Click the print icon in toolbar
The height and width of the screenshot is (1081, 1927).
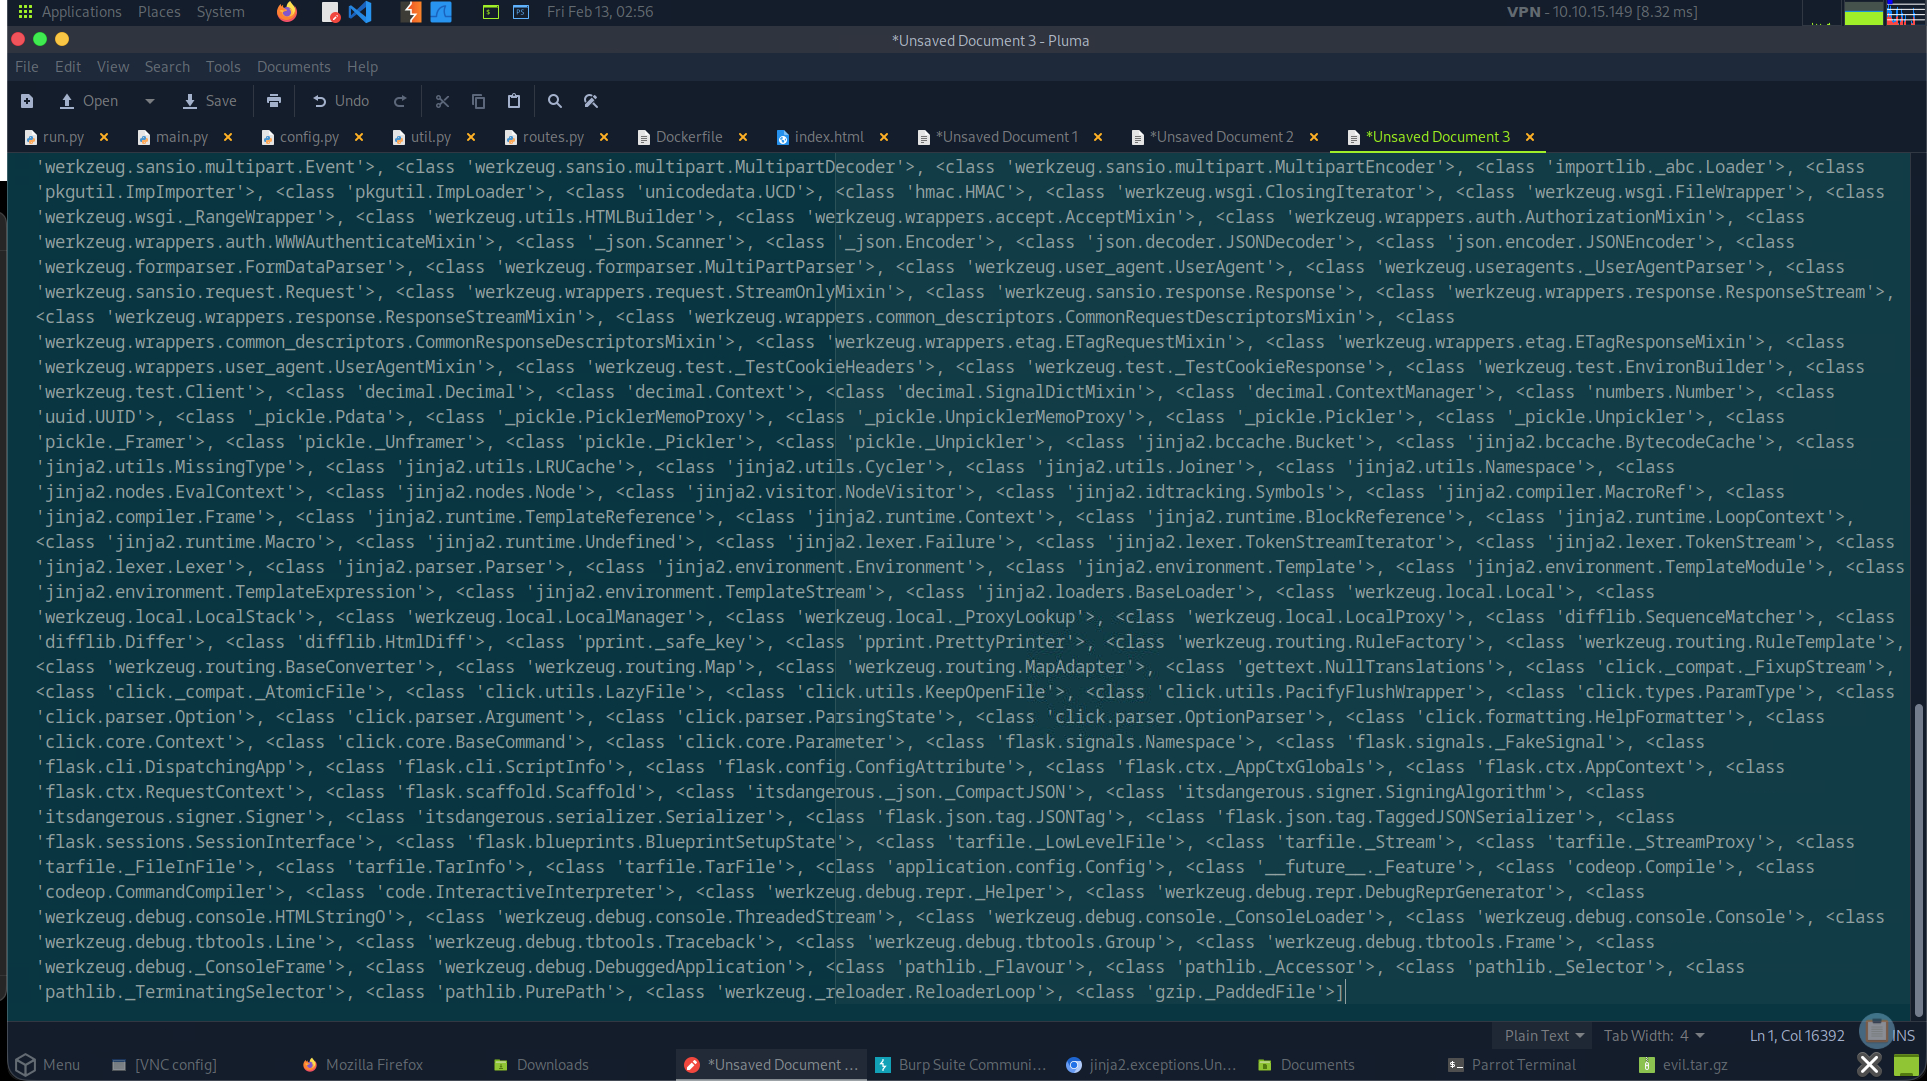(x=274, y=101)
